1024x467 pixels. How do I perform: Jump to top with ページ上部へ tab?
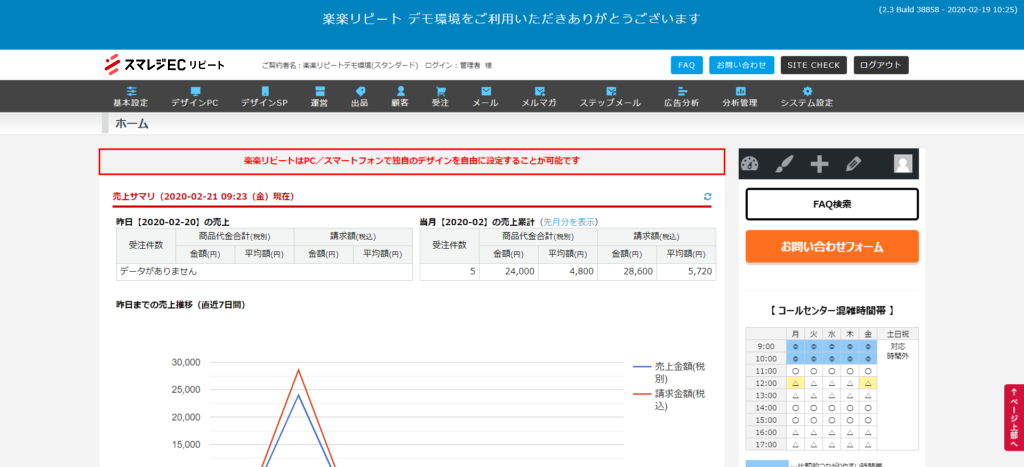point(1013,417)
